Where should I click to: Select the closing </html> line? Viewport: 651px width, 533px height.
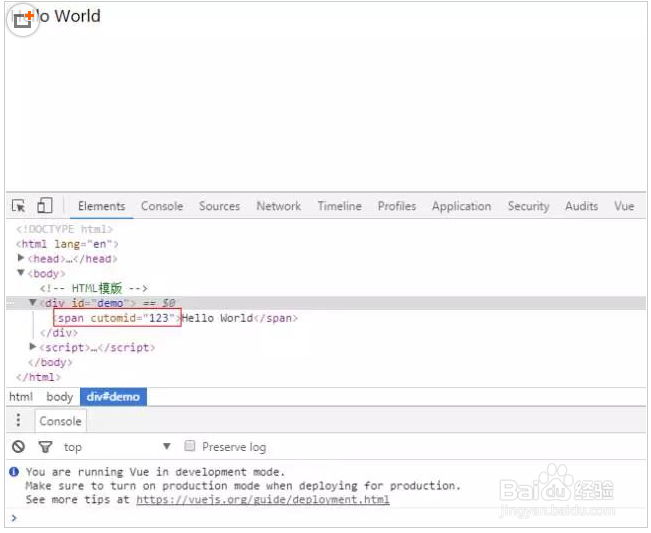(x=38, y=377)
